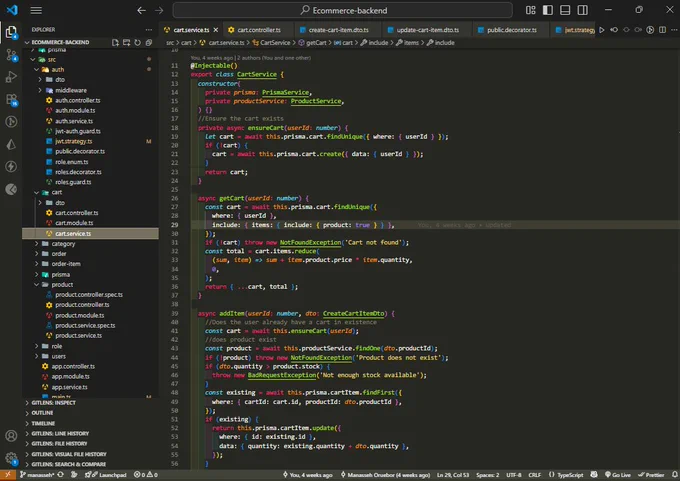Synchronize changes from status bar

pos(61,475)
